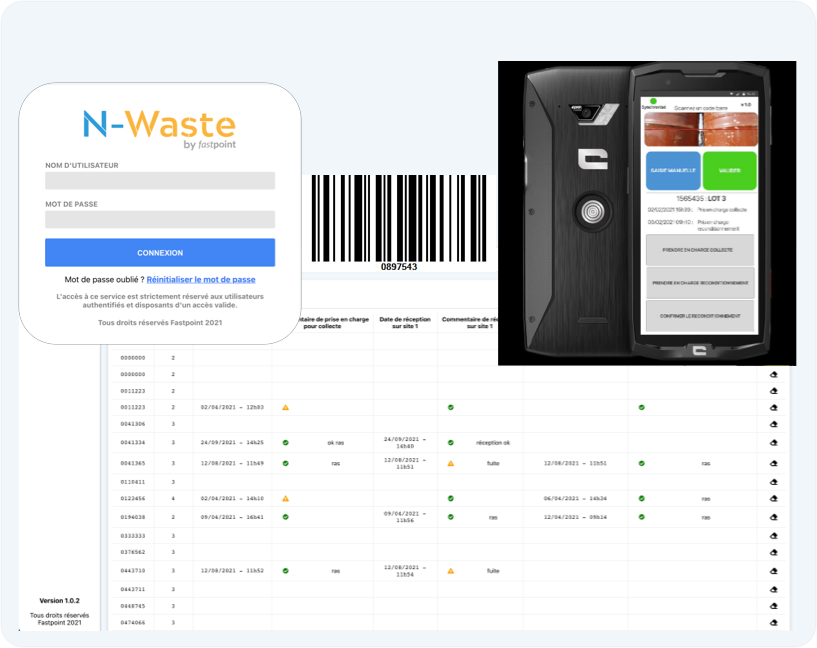Image resolution: width=817 pixels, height=648 pixels.
Task: Select lot number 0443710 in the table
Action: 133,571
